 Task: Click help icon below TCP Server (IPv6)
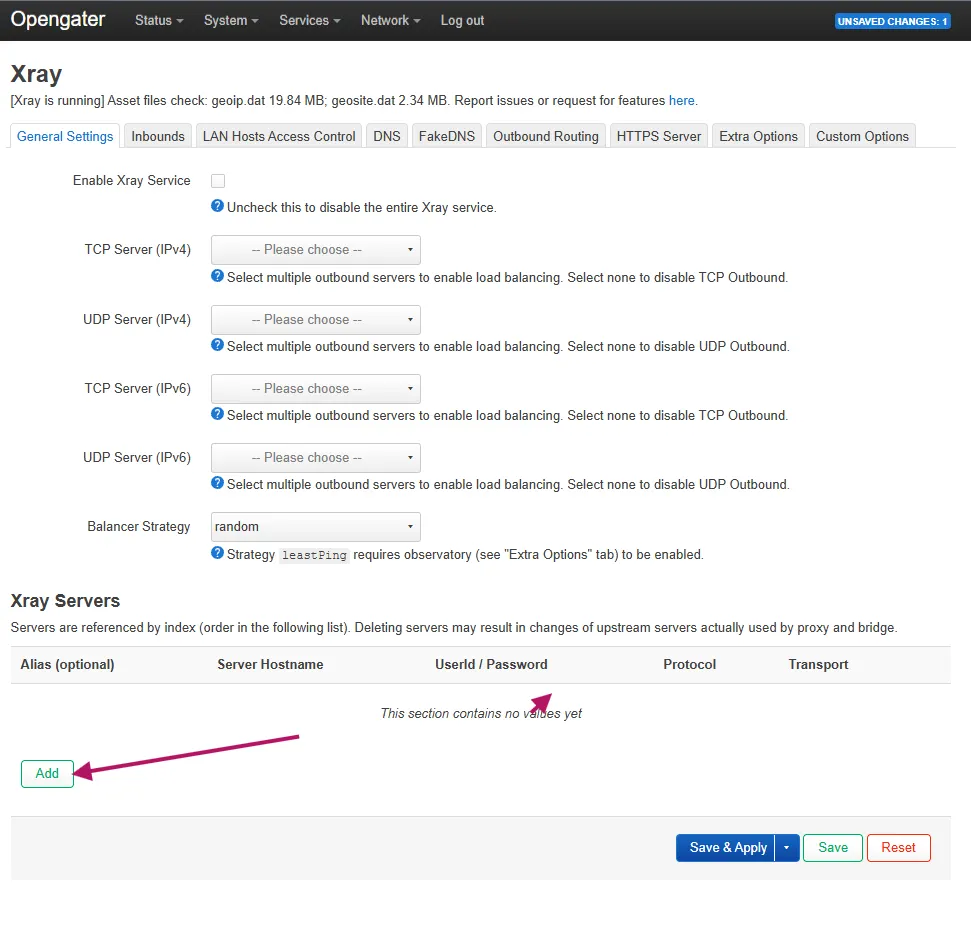click(x=217, y=414)
